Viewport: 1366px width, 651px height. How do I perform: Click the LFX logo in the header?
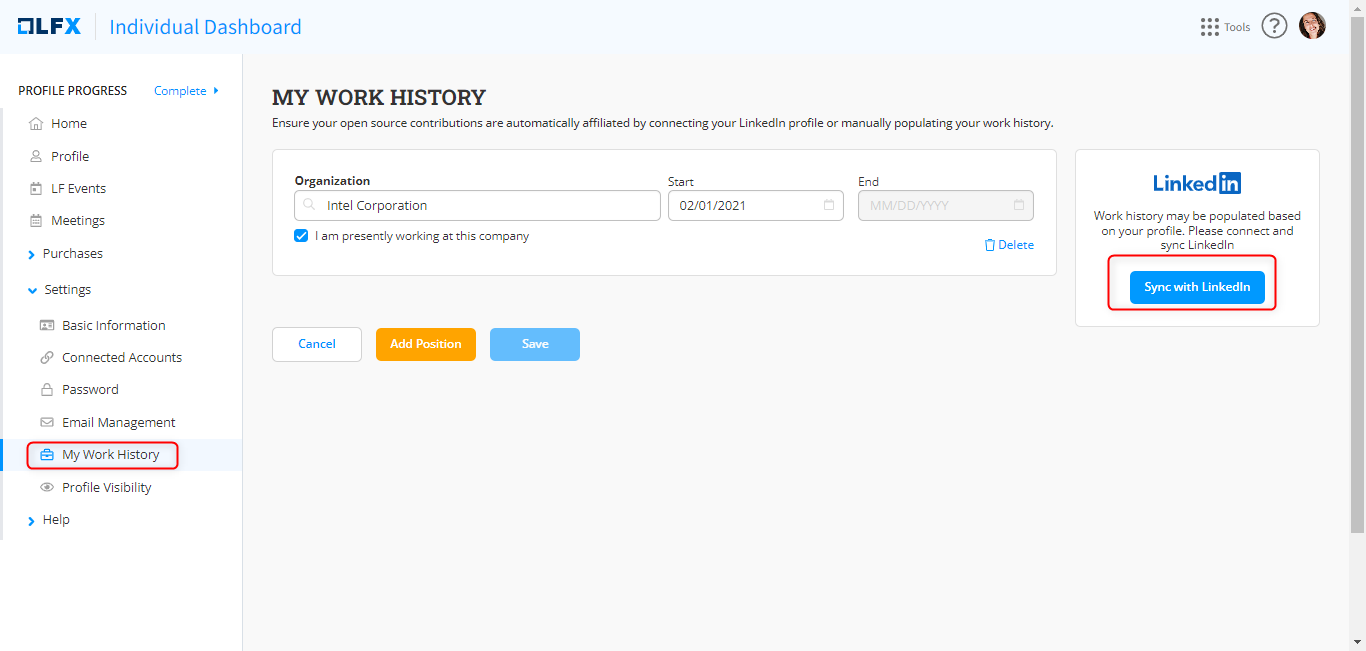click(x=49, y=27)
